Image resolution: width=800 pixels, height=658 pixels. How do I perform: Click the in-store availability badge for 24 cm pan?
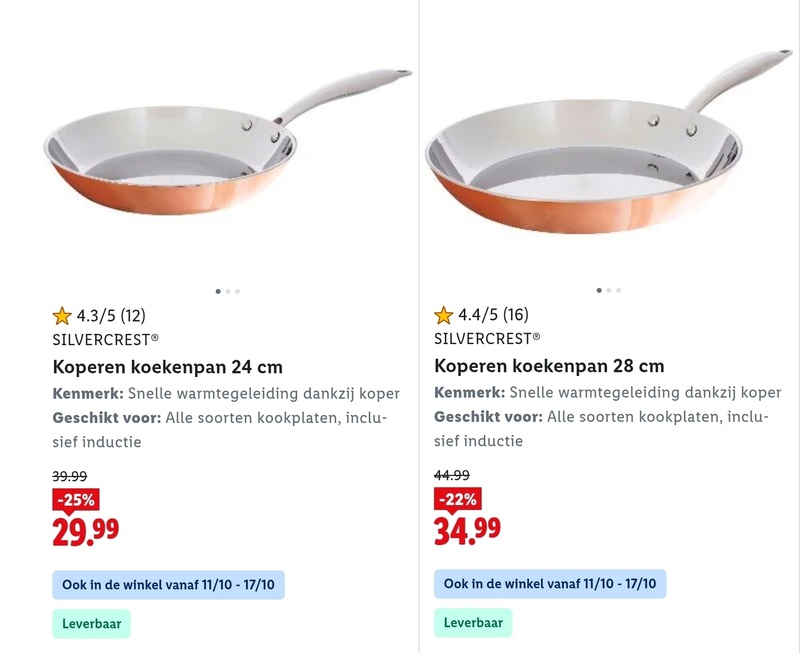click(168, 584)
